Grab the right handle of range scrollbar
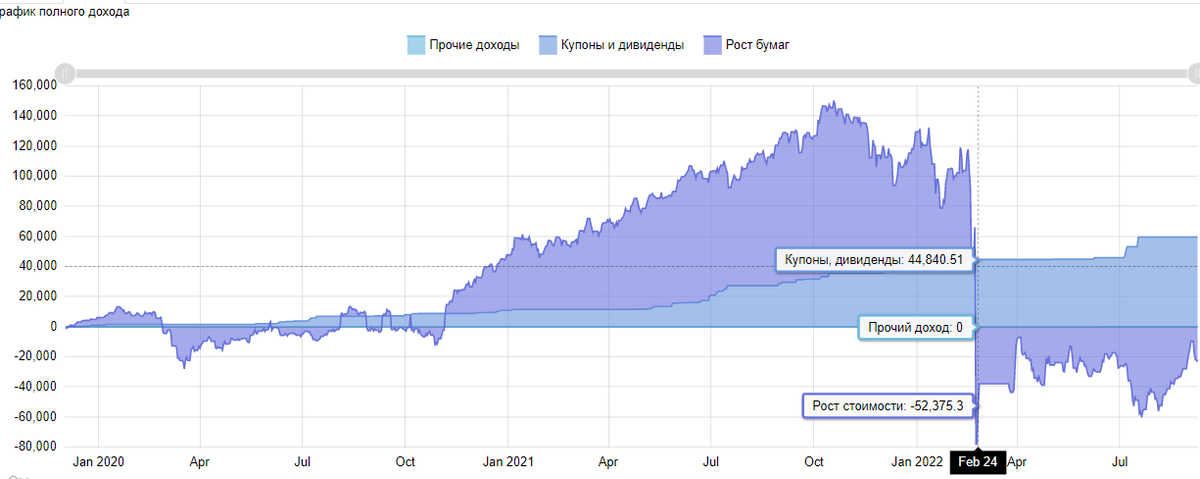This screenshot has width=1200, height=479. pos(1194,73)
